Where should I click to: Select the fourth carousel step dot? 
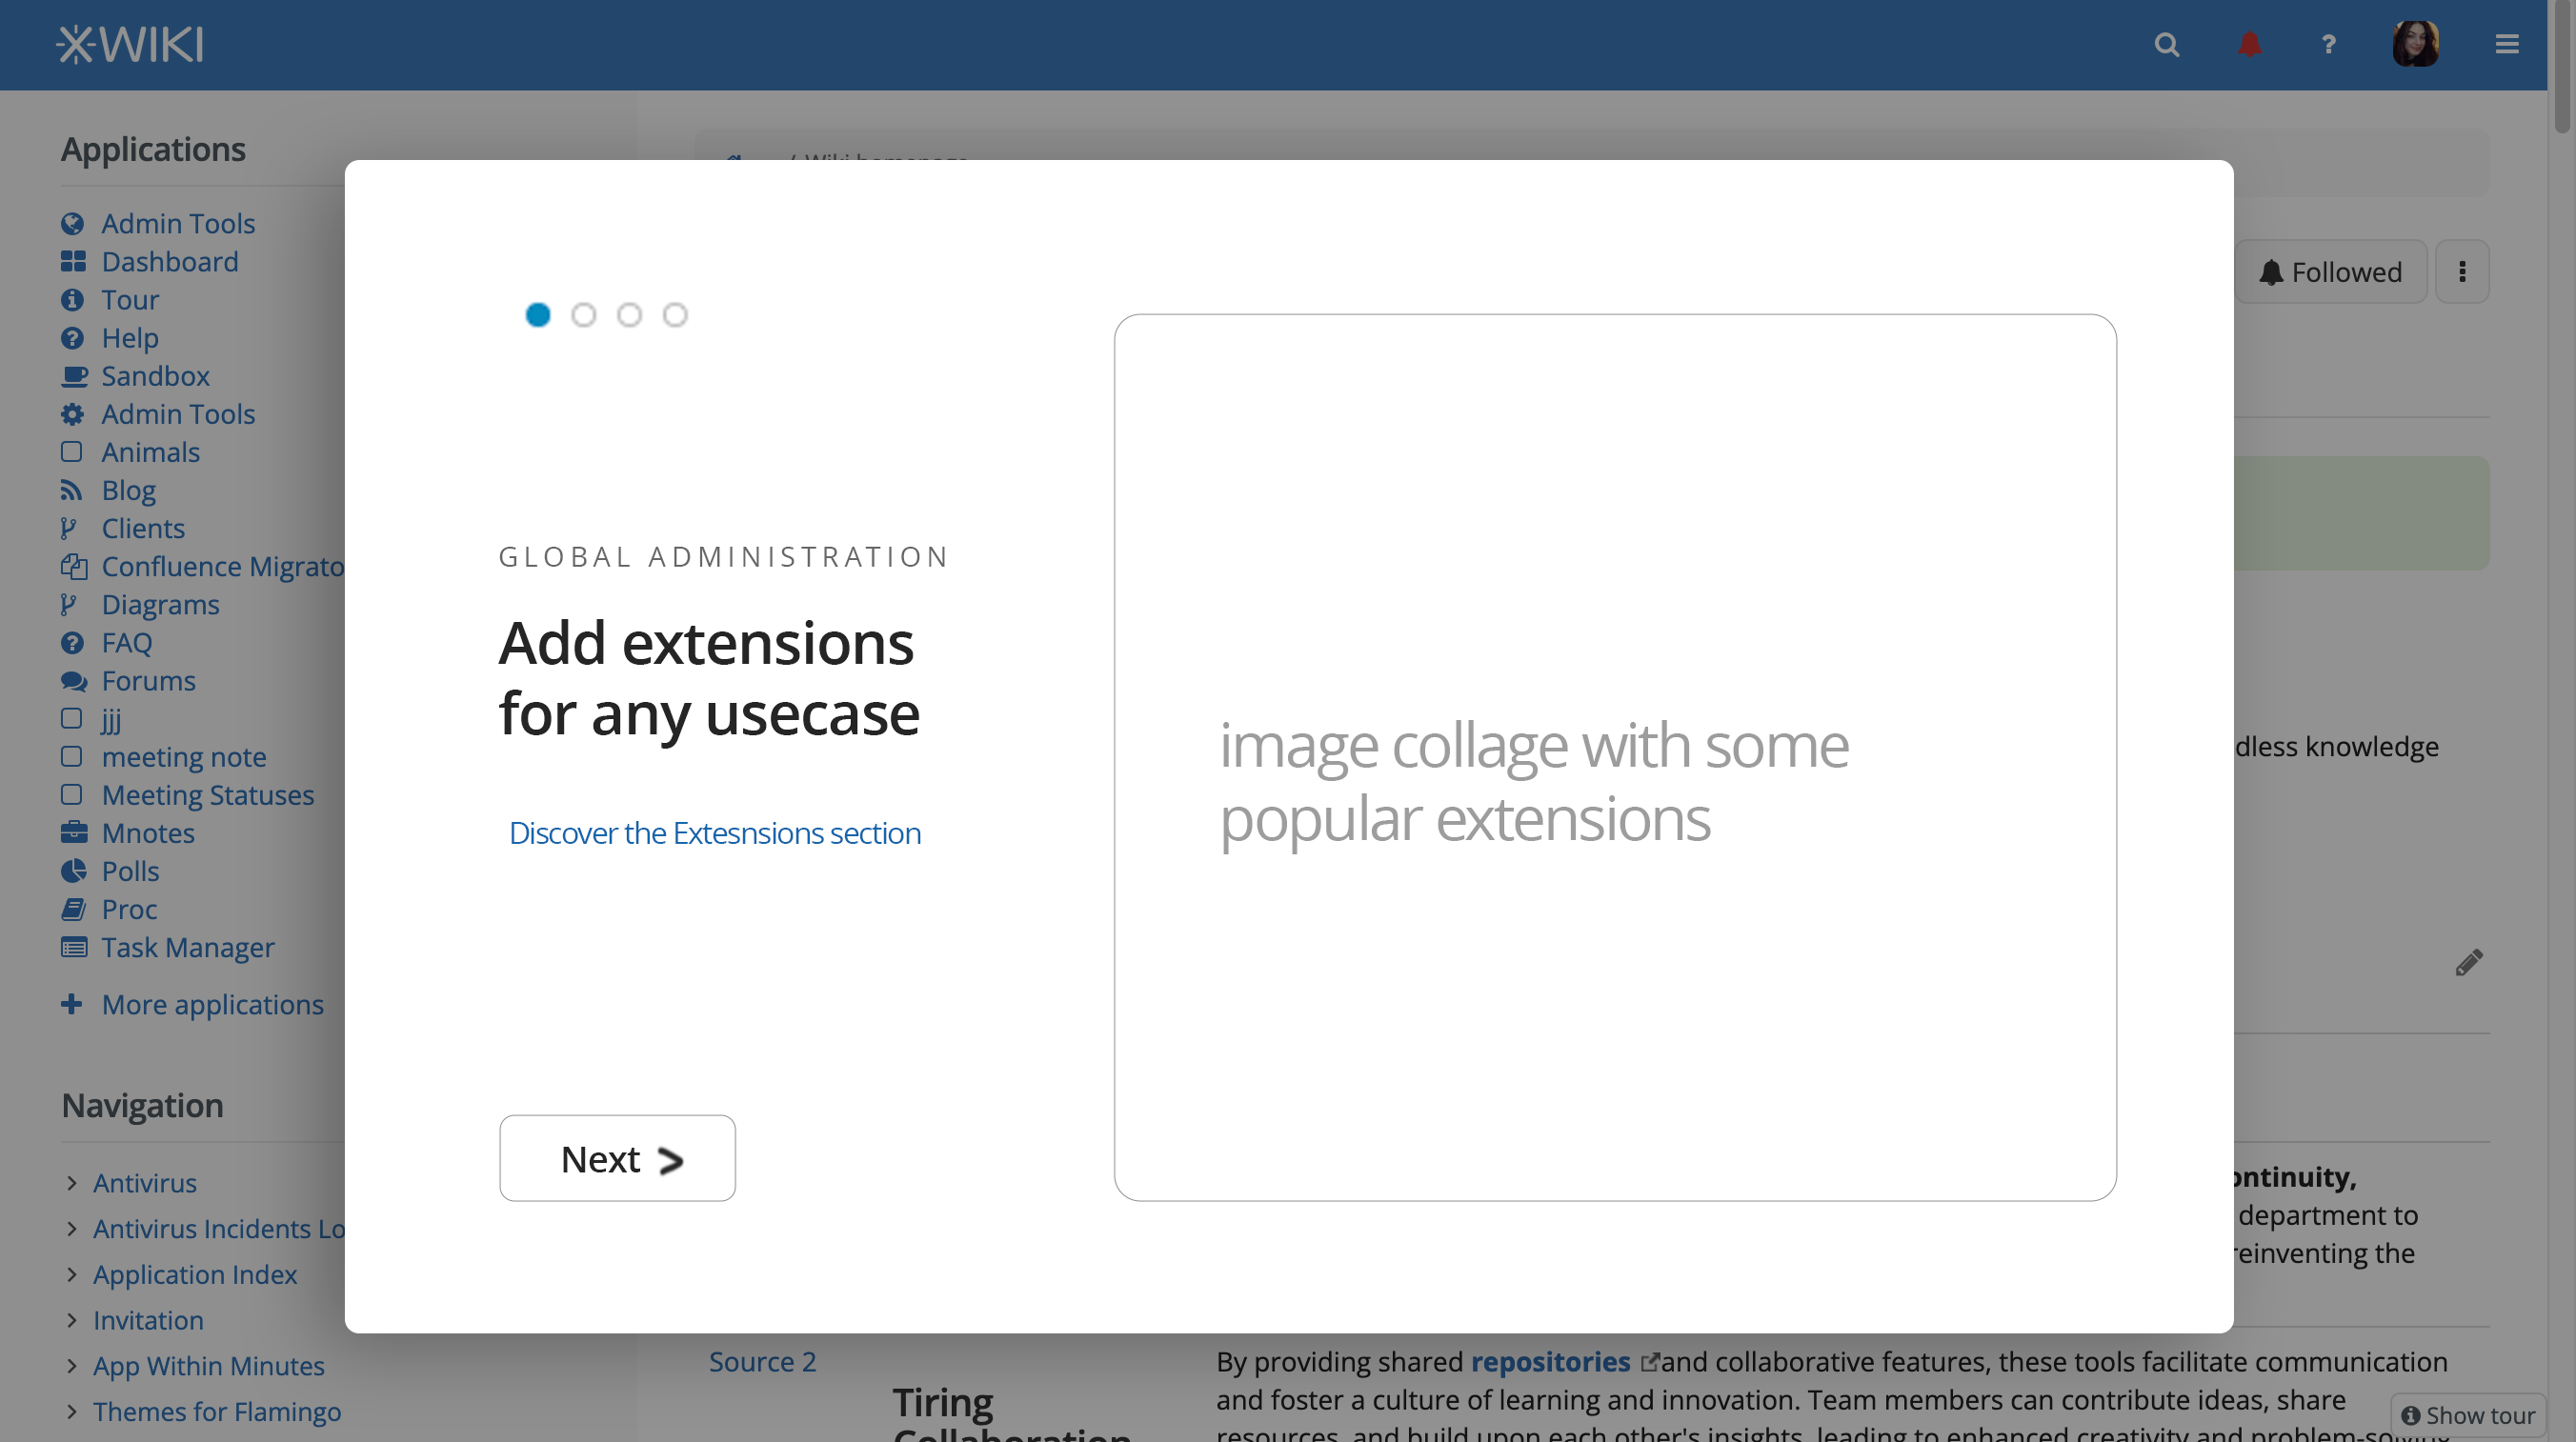point(675,316)
